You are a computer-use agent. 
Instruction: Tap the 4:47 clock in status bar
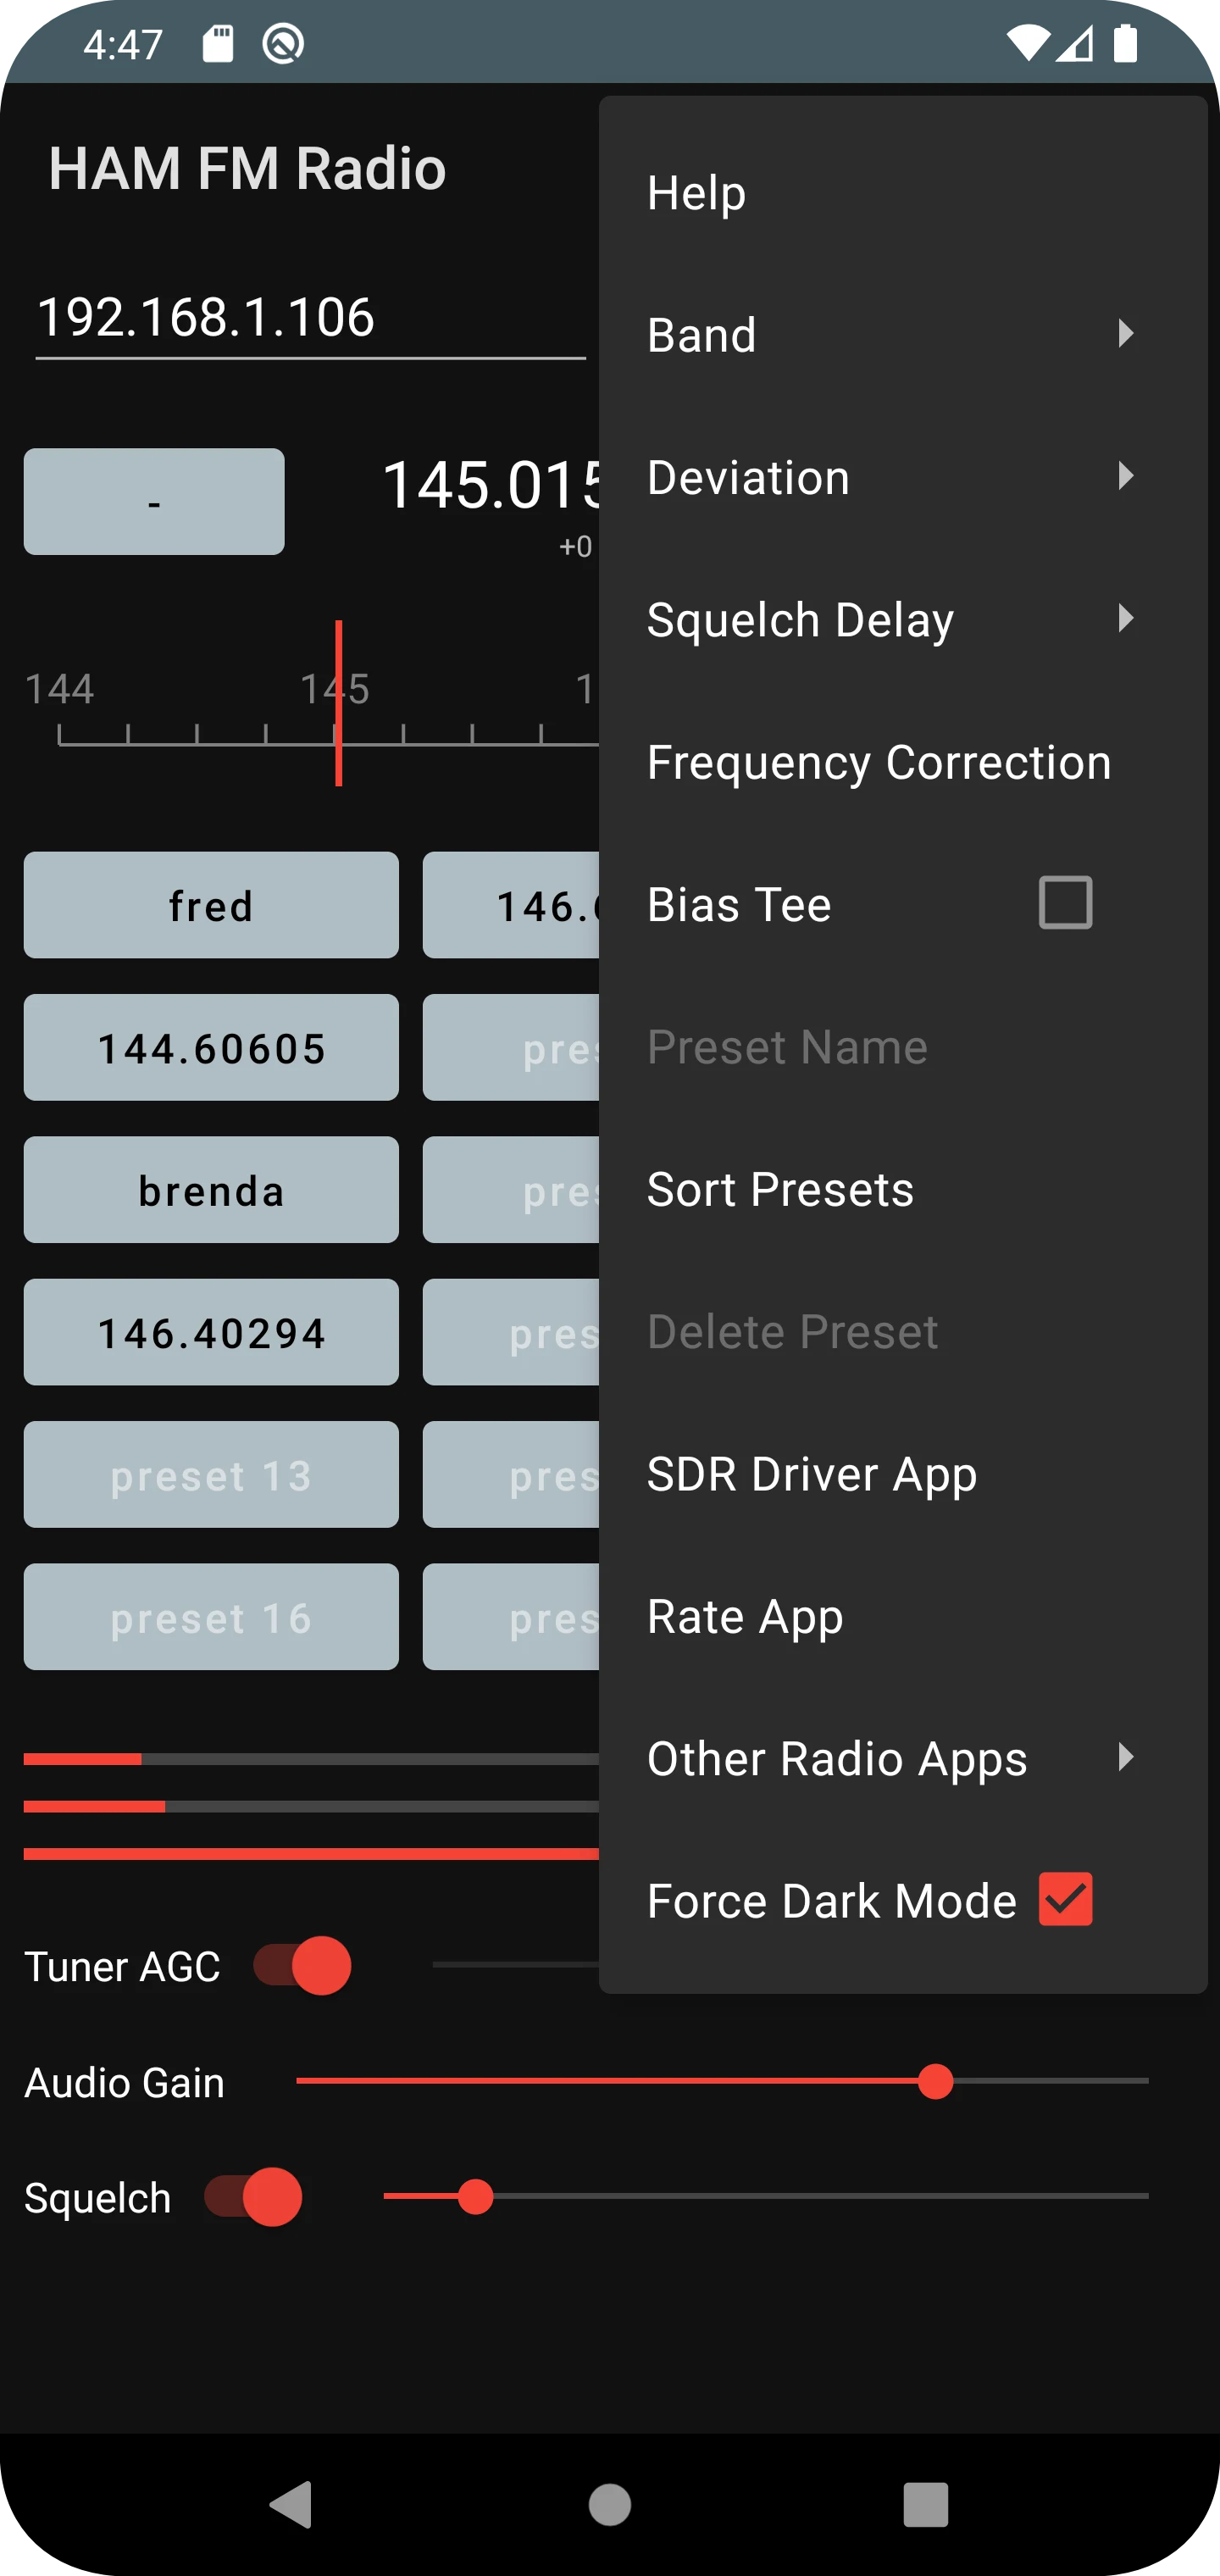point(123,45)
